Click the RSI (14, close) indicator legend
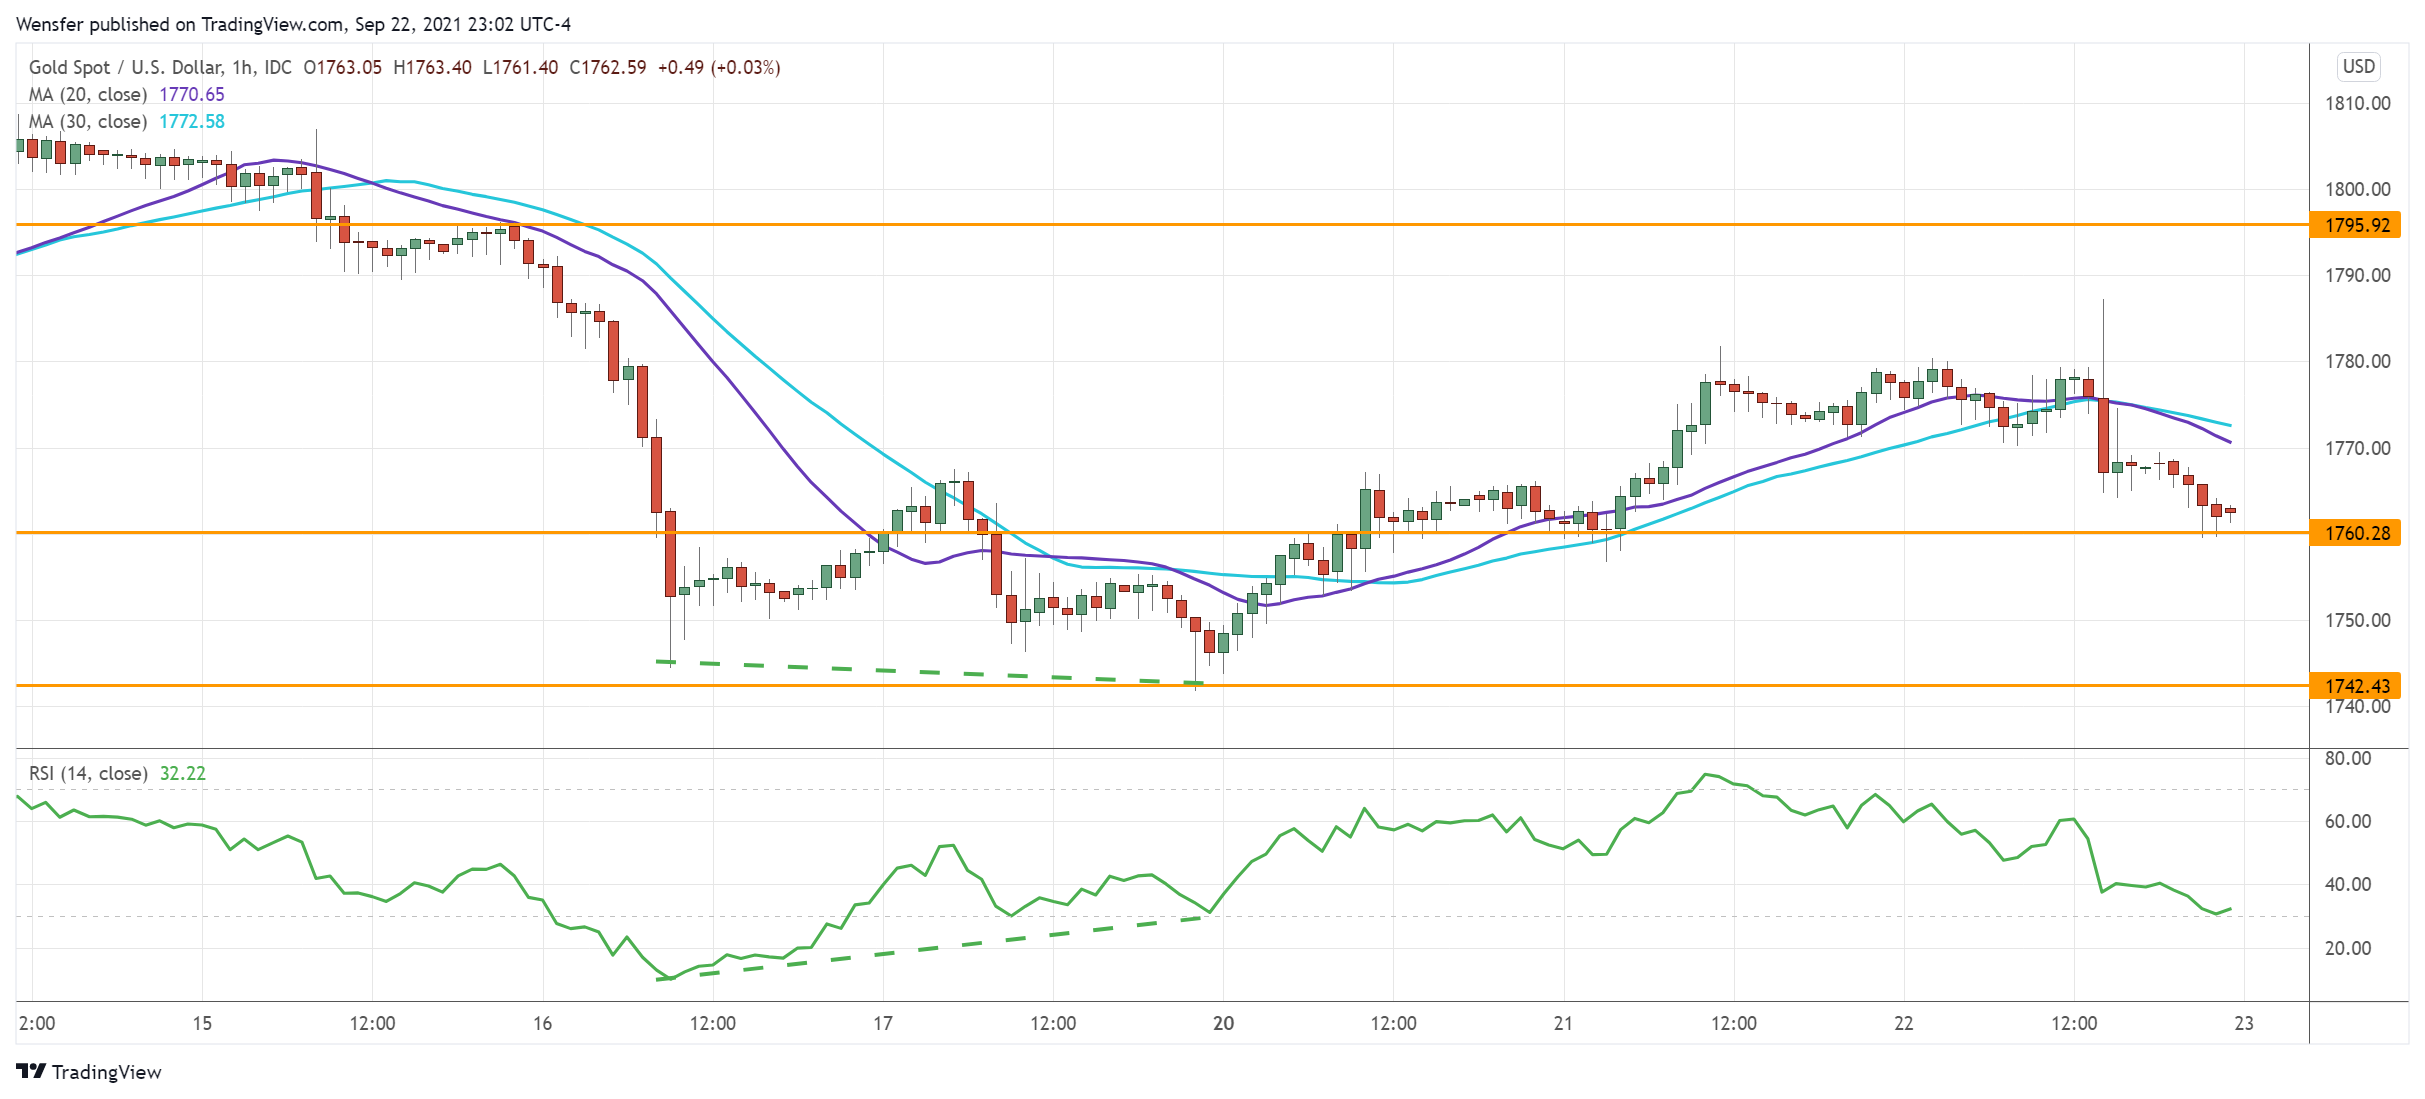 pyautogui.click(x=88, y=773)
